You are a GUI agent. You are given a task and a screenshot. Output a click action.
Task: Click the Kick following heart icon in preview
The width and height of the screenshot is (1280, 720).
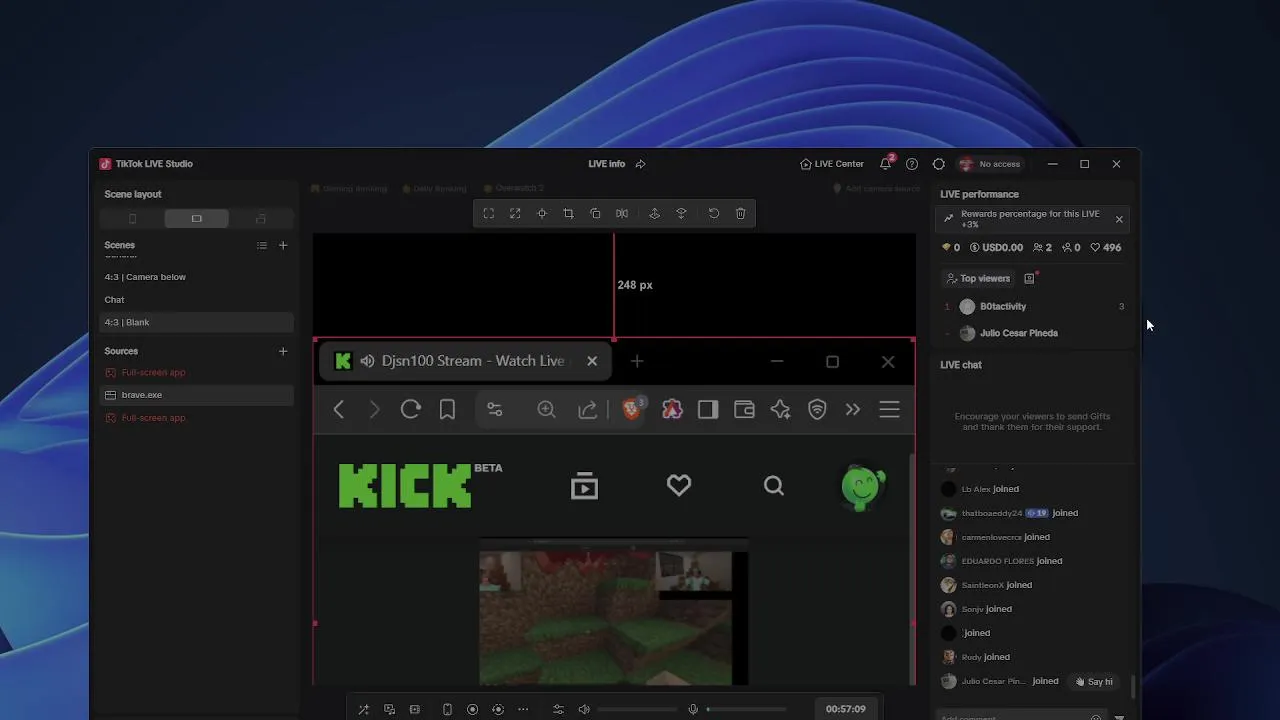point(679,485)
